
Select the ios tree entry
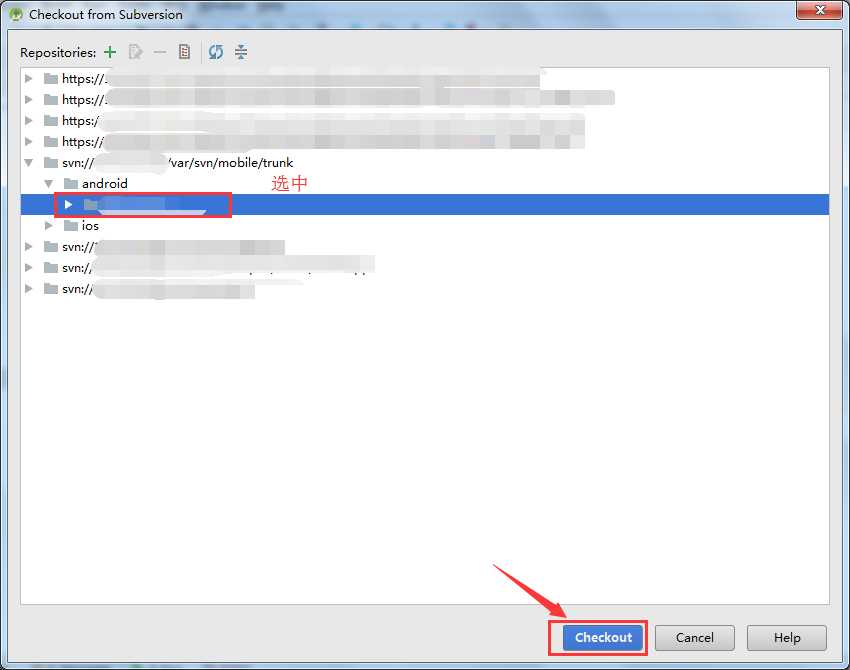point(90,226)
